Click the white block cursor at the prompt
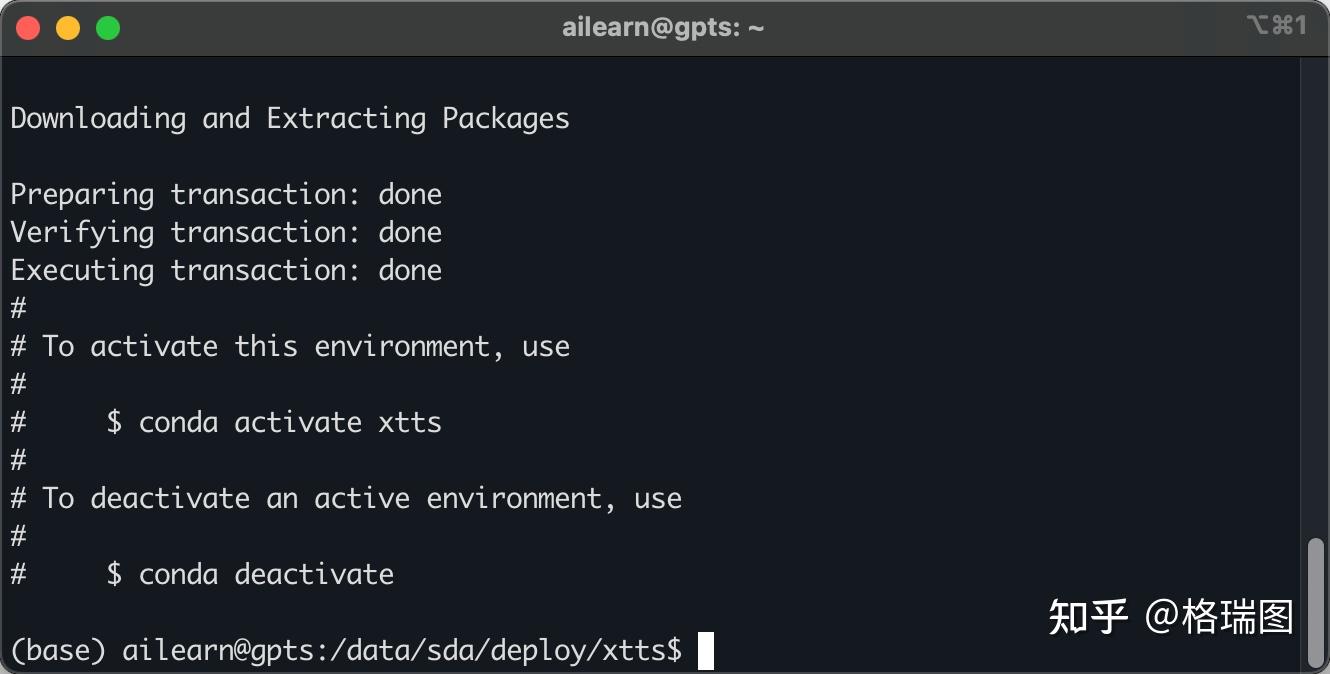This screenshot has width=1330, height=674. [x=706, y=651]
